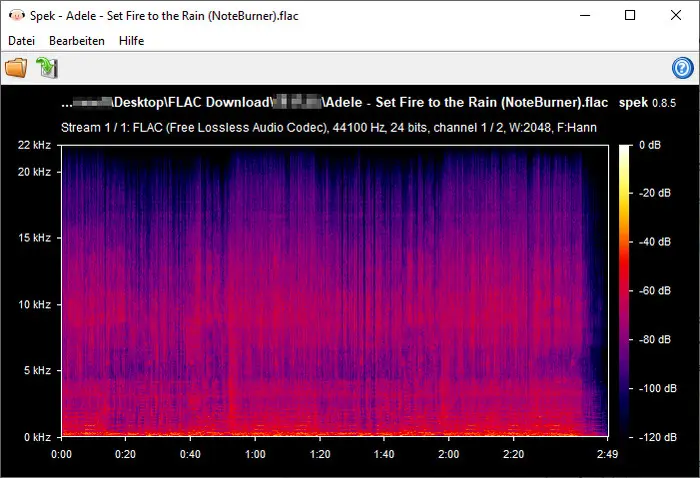Click the '-100 dB' scale label
The image size is (700, 478).
click(657, 388)
